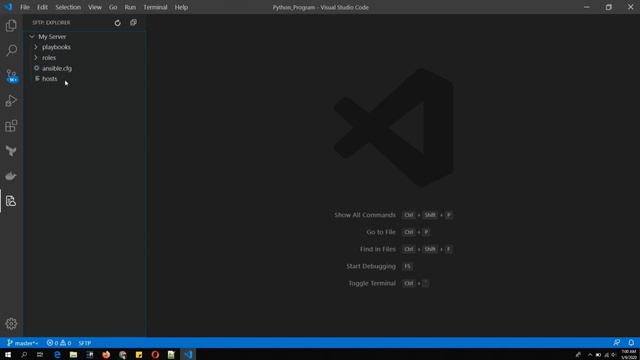The width and height of the screenshot is (640, 360).
Task: Restore down the VS Code window
Action: (x=609, y=7)
